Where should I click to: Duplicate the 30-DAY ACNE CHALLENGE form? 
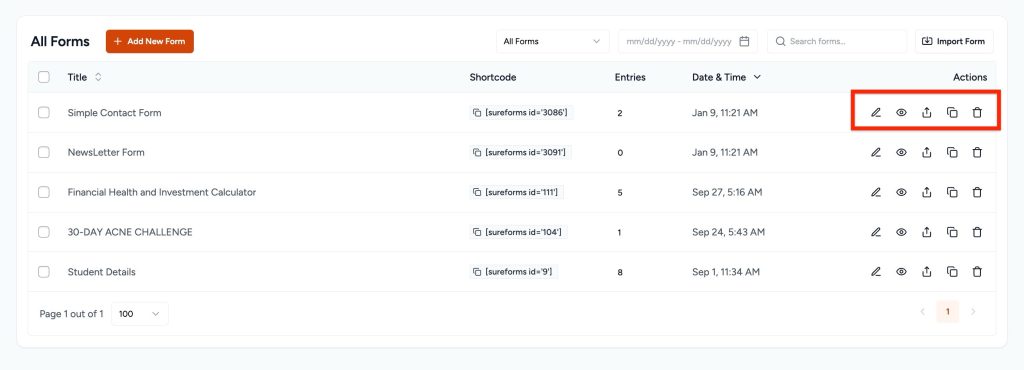click(x=952, y=232)
